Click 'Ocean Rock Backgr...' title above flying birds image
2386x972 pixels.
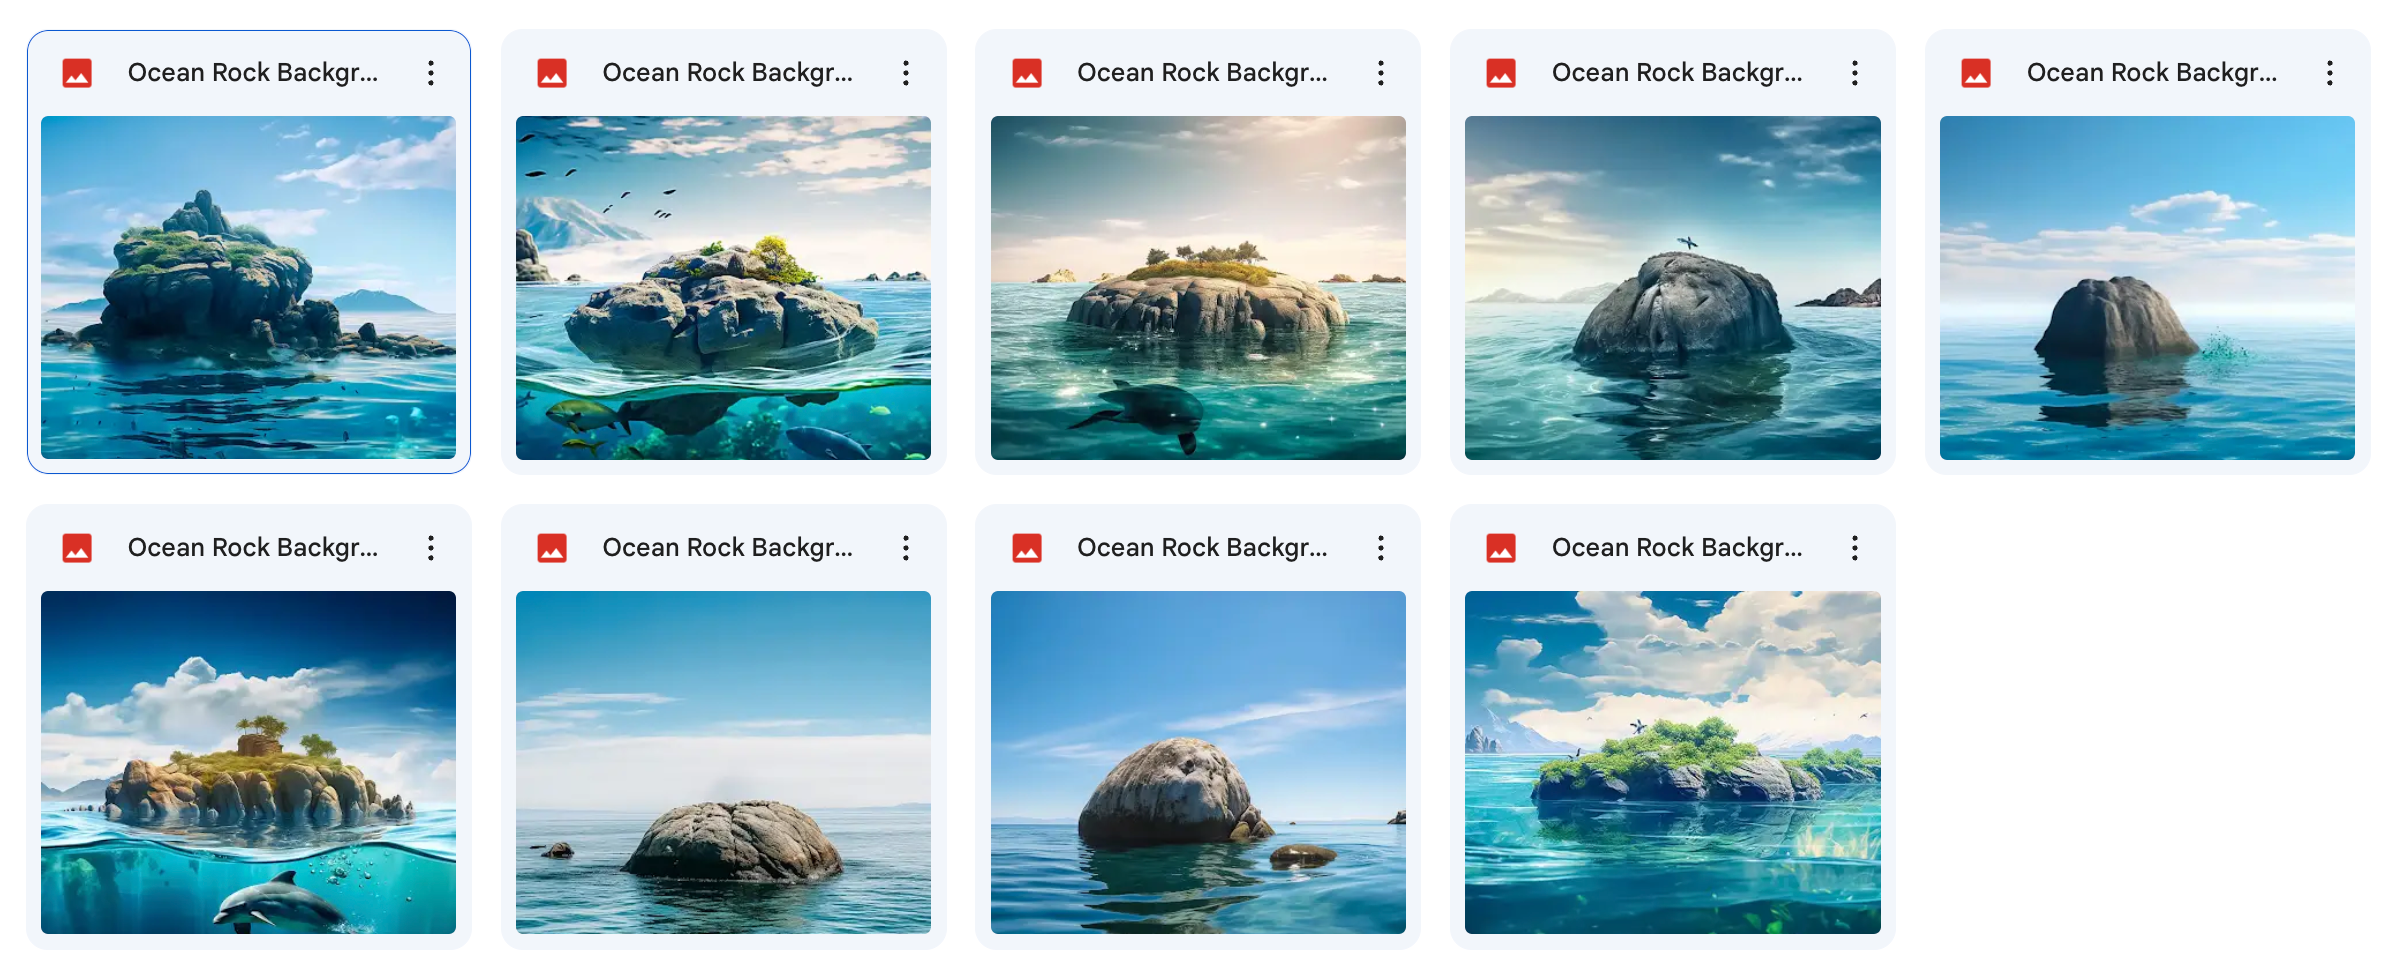tap(728, 73)
